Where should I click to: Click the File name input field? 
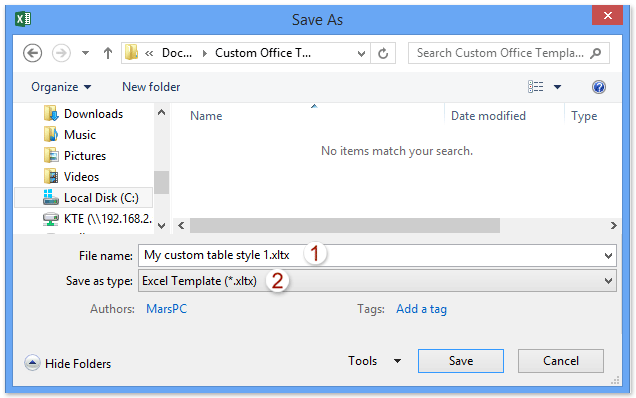[x=377, y=255]
